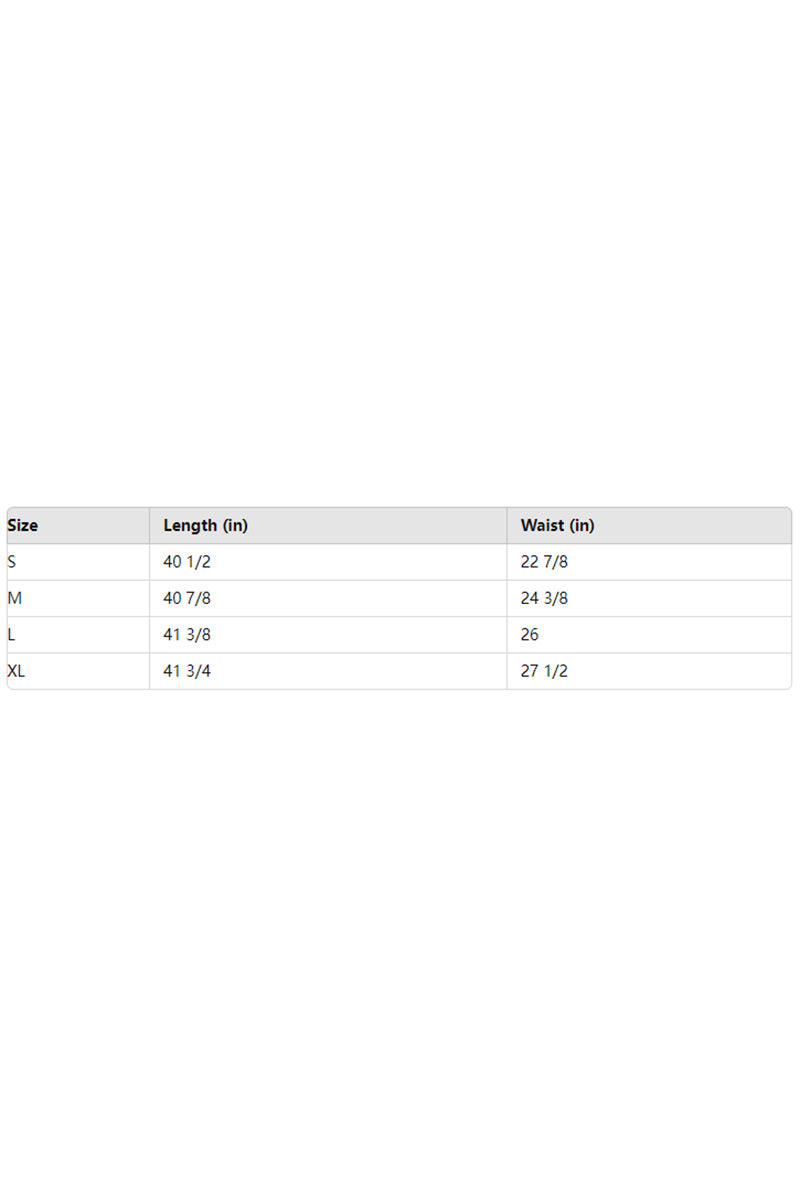Screen dimensions: 800x1200
Task: Click the 3/4 fraction in XL length
Action: coord(199,671)
